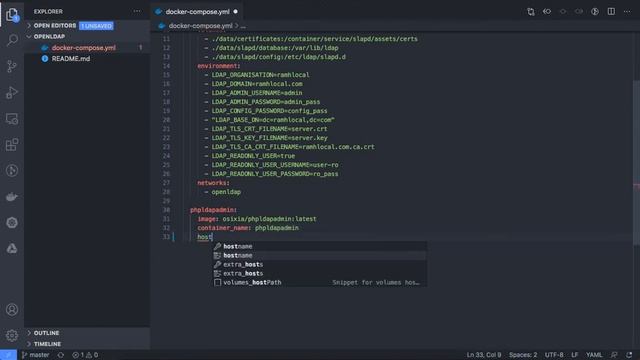Open the Accounts menu icon

coord(12,309)
